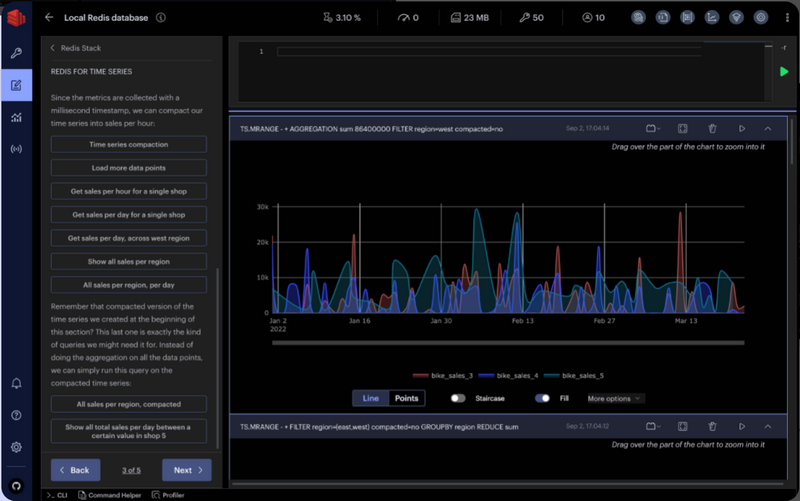Toggle bike_sales_3 series in legend
Image resolution: width=800 pixels, height=501 pixels.
(x=443, y=375)
